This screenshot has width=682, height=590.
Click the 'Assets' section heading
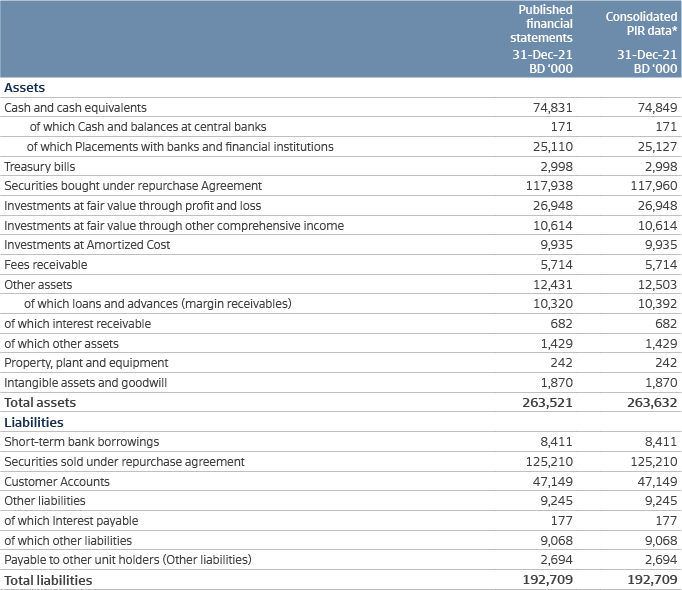point(25,88)
